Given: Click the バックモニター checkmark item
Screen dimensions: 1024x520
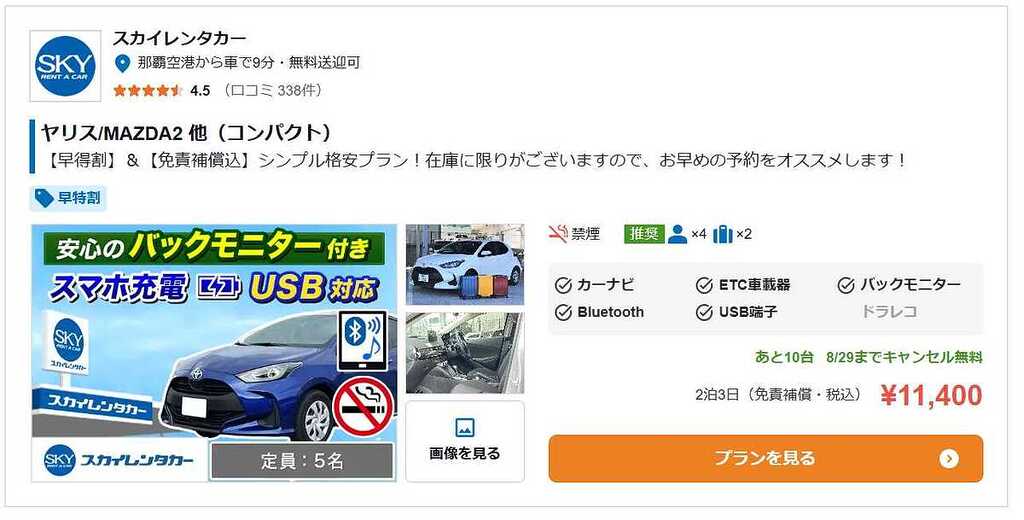Looking at the screenshot, I should pos(899,285).
